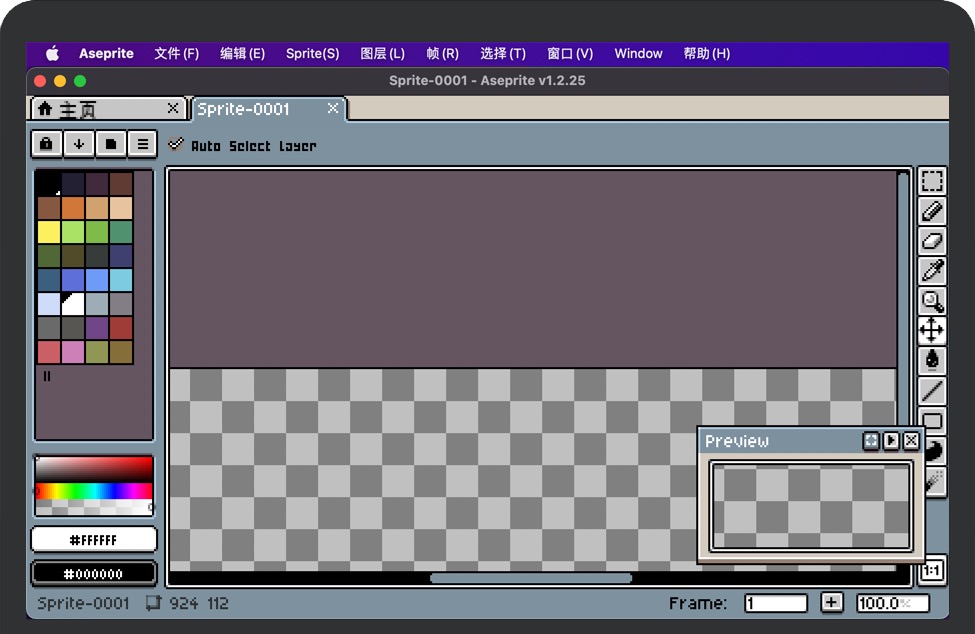975x634 pixels.
Task: Open the 窗口 (V) menu
Action: pos(570,53)
